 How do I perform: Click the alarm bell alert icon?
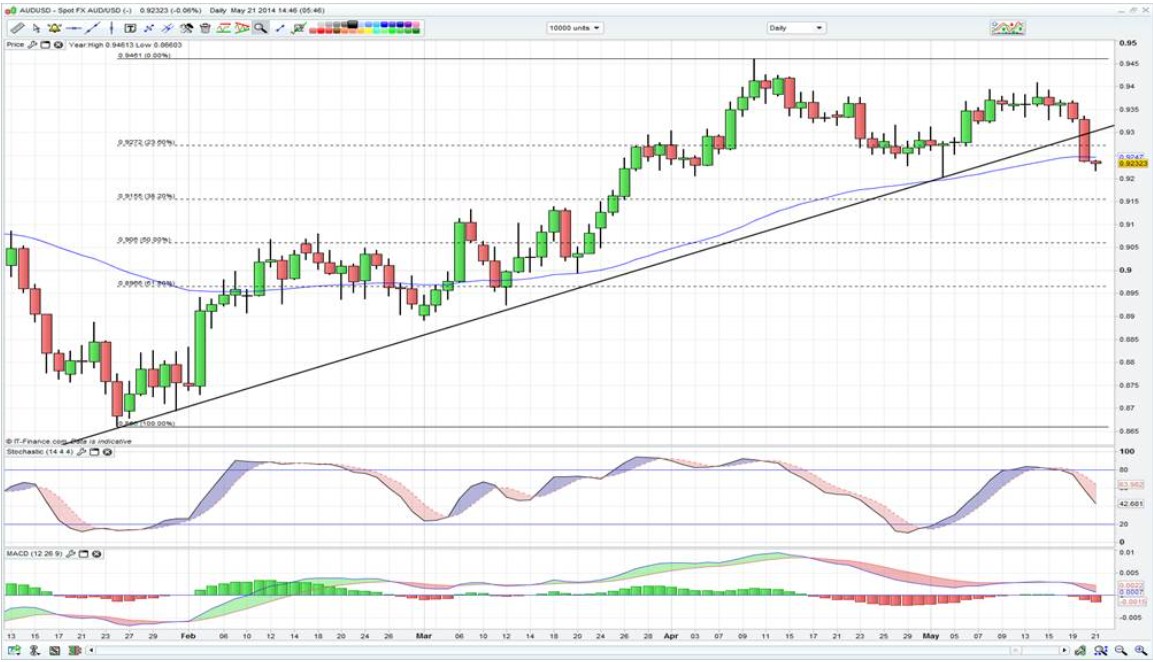coord(53,28)
